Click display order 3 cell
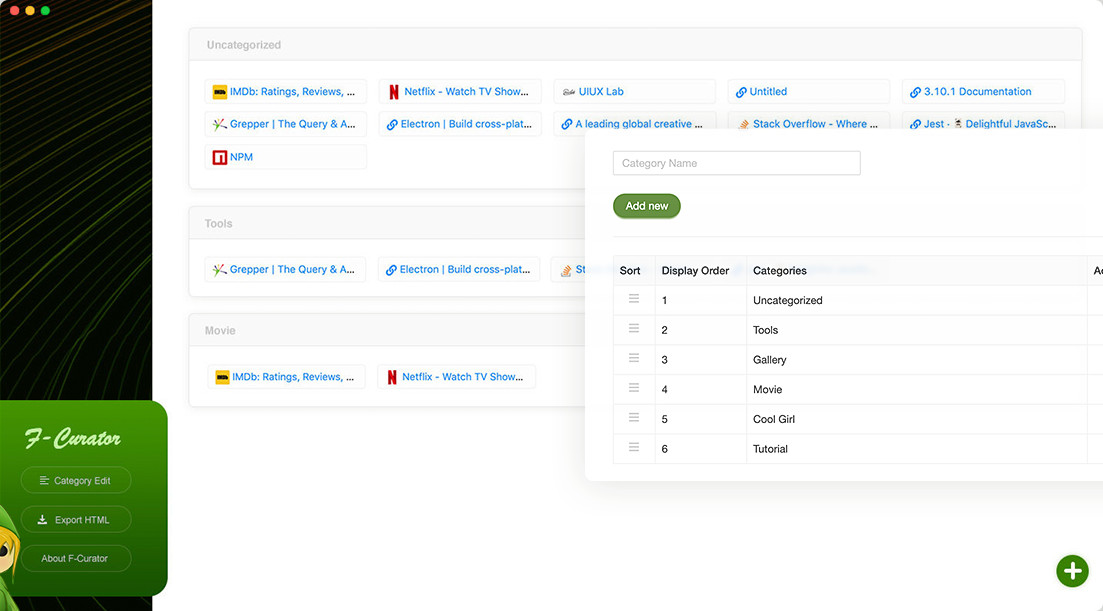 pos(701,359)
